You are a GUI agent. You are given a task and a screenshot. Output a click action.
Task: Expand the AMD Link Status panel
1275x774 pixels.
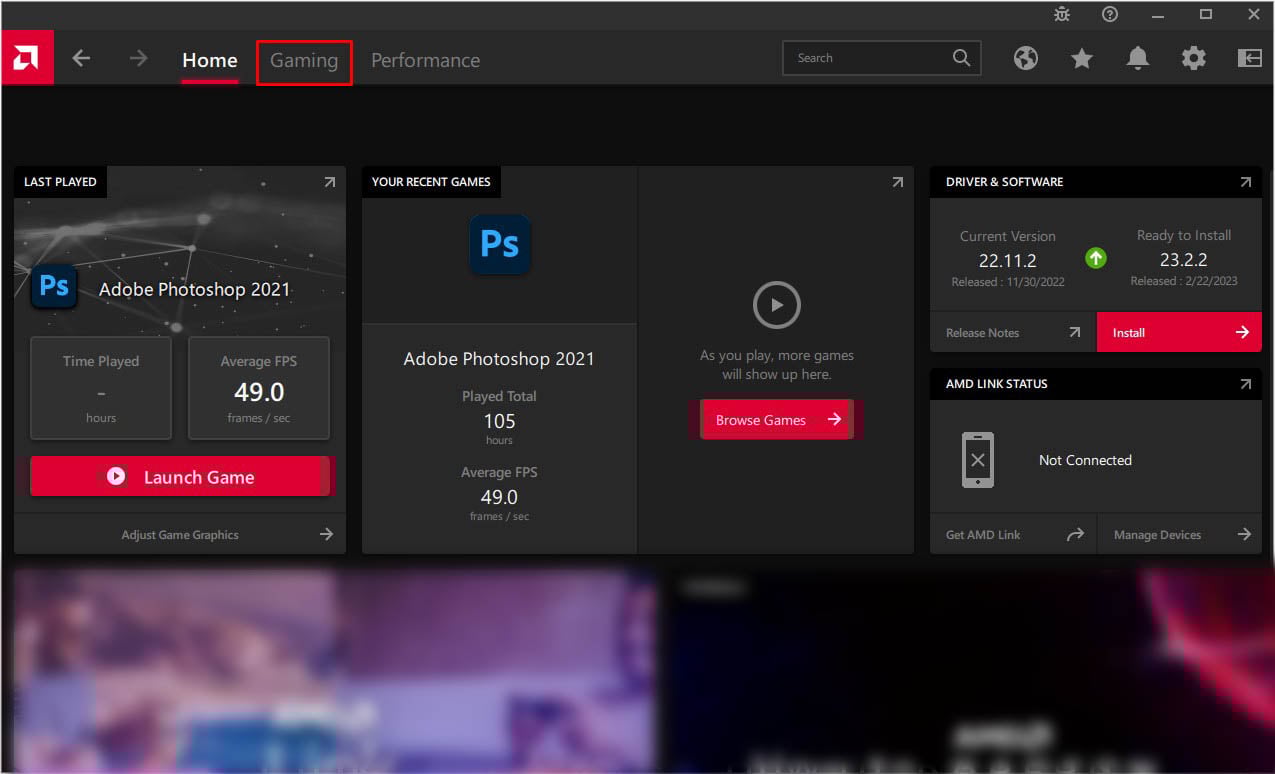point(1245,383)
